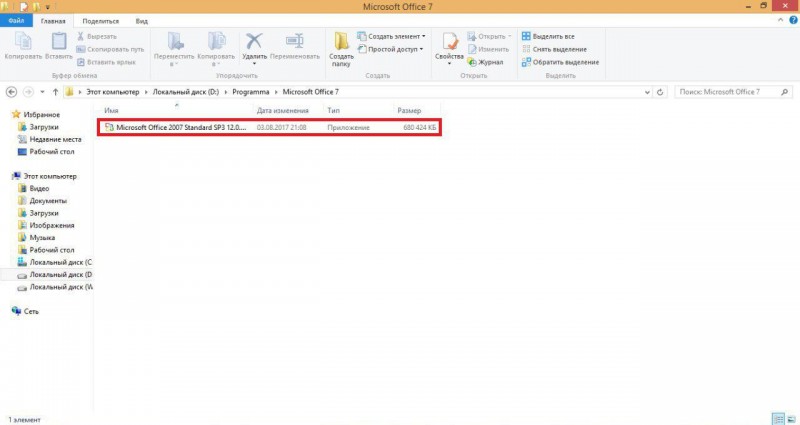Click the Локальный диск (D:) breadcrumb
Screen dimensions: 800x425
pyautogui.click(x=186, y=92)
